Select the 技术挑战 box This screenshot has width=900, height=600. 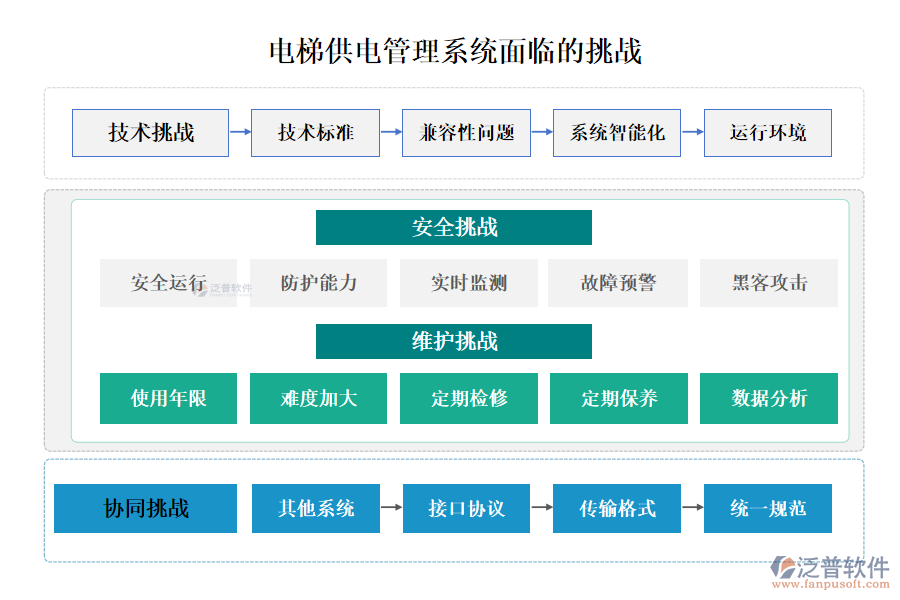(150, 132)
